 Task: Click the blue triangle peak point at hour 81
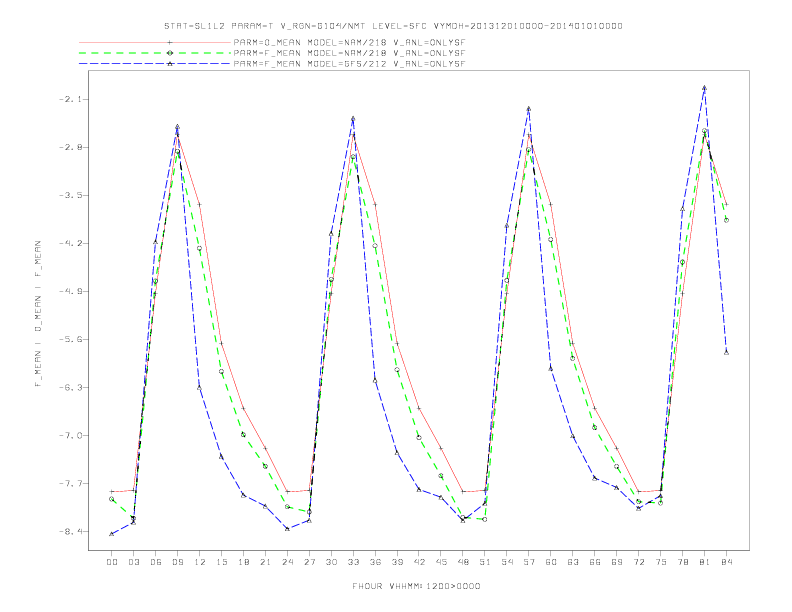[705, 88]
